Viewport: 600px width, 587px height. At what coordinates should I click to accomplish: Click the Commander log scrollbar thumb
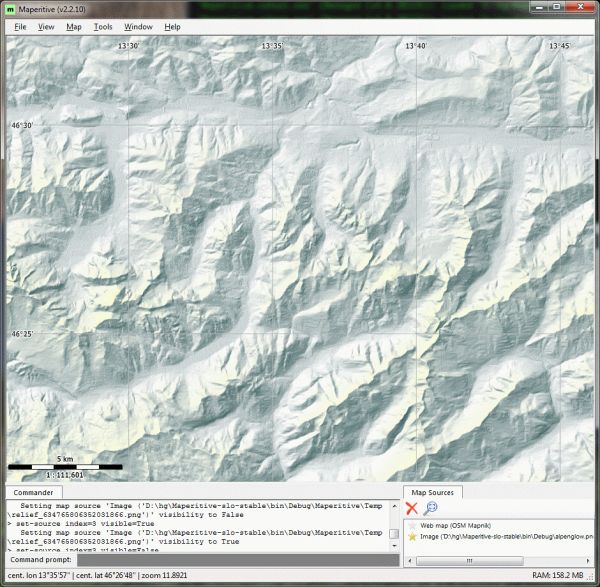point(394,533)
